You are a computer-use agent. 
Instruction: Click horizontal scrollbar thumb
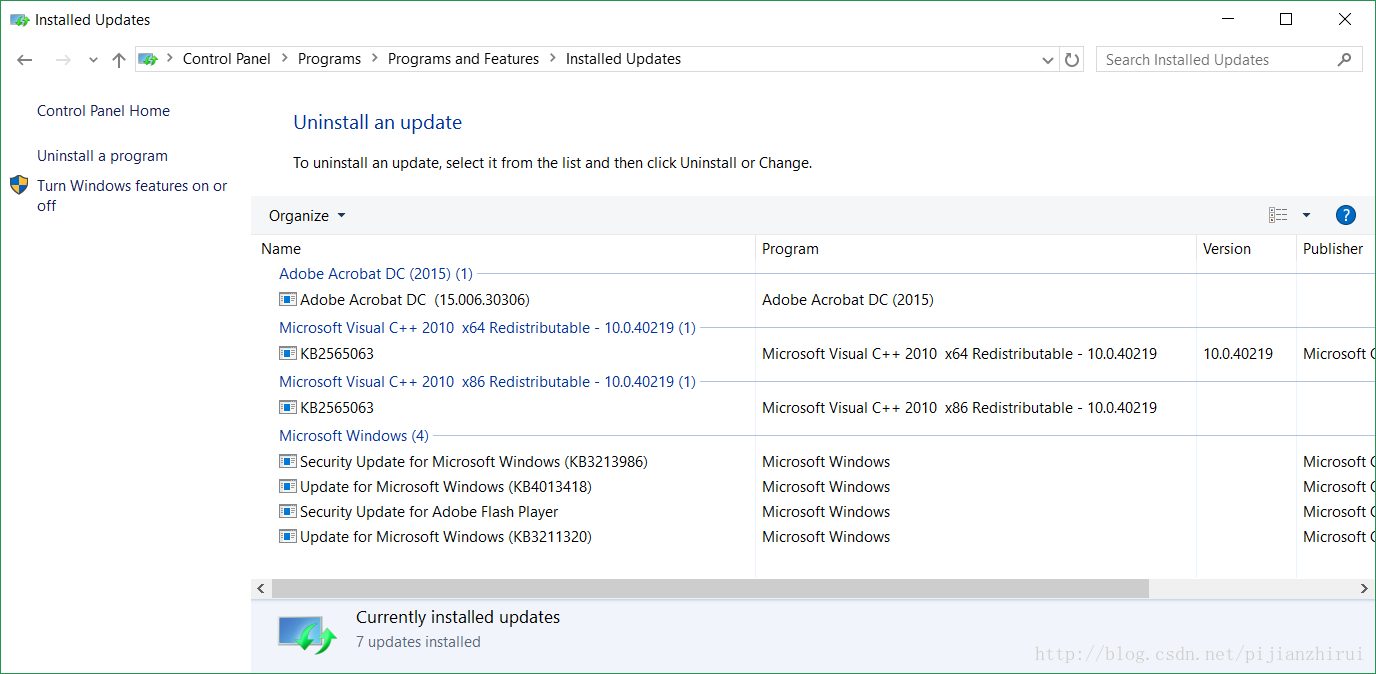710,589
